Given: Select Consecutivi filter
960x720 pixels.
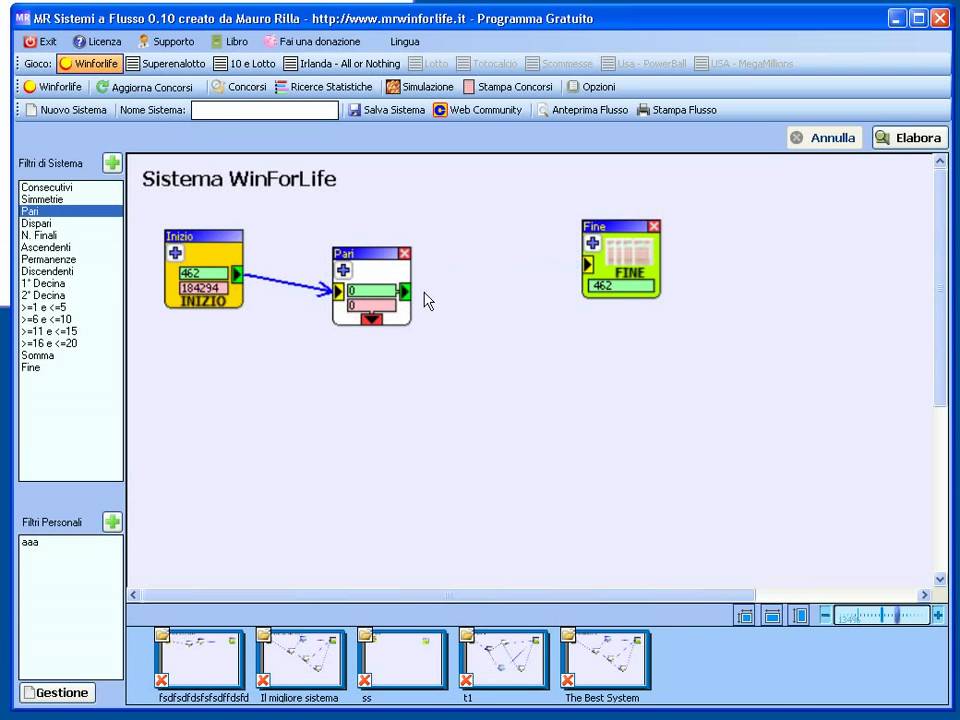Looking at the screenshot, I should click(71, 187).
